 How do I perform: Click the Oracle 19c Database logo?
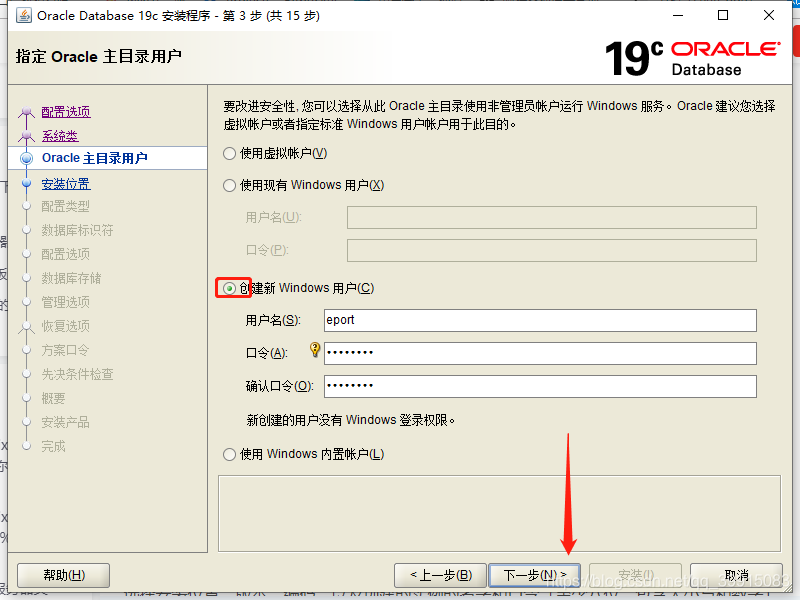(x=692, y=59)
